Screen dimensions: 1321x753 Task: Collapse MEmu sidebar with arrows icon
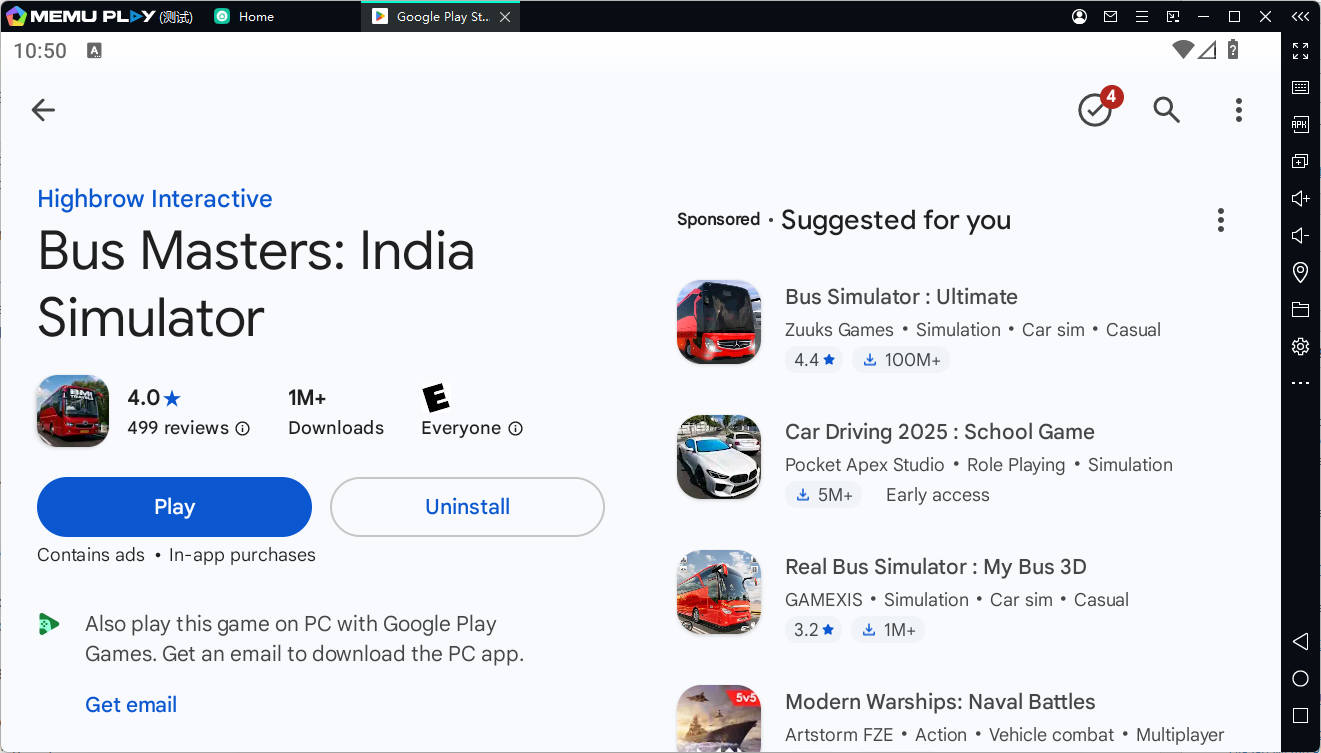1300,17
